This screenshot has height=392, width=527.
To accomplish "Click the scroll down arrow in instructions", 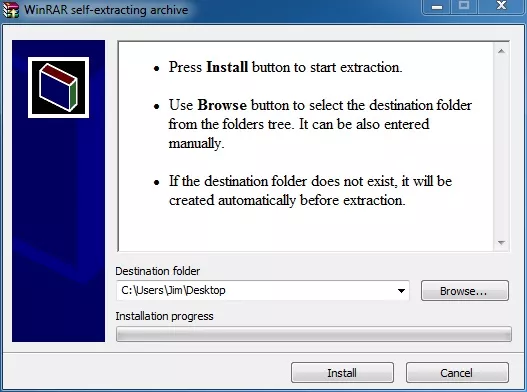I will click(x=501, y=242).
